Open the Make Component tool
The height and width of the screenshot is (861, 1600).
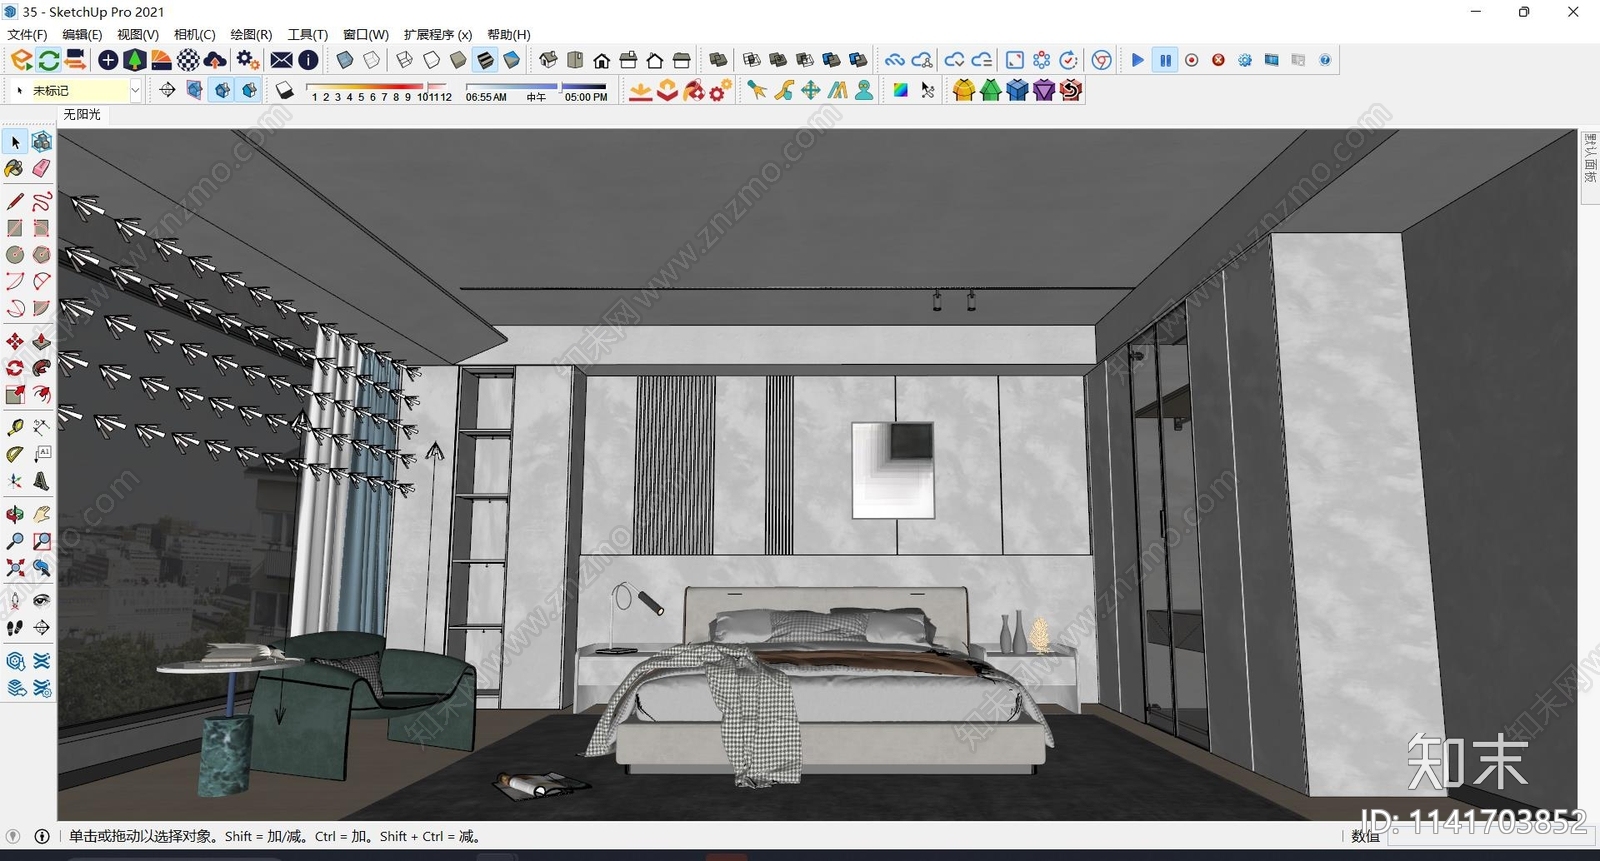(41, 142)
